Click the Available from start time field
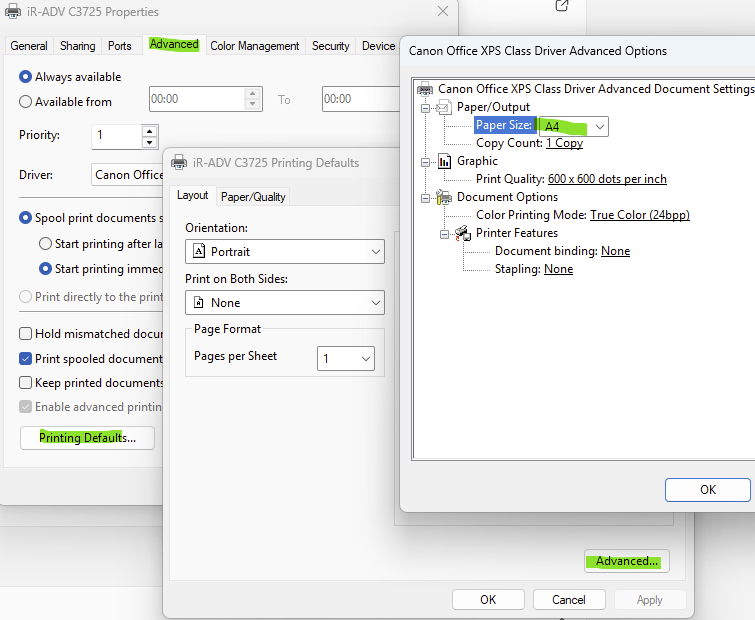 click(x=197, y=99)
